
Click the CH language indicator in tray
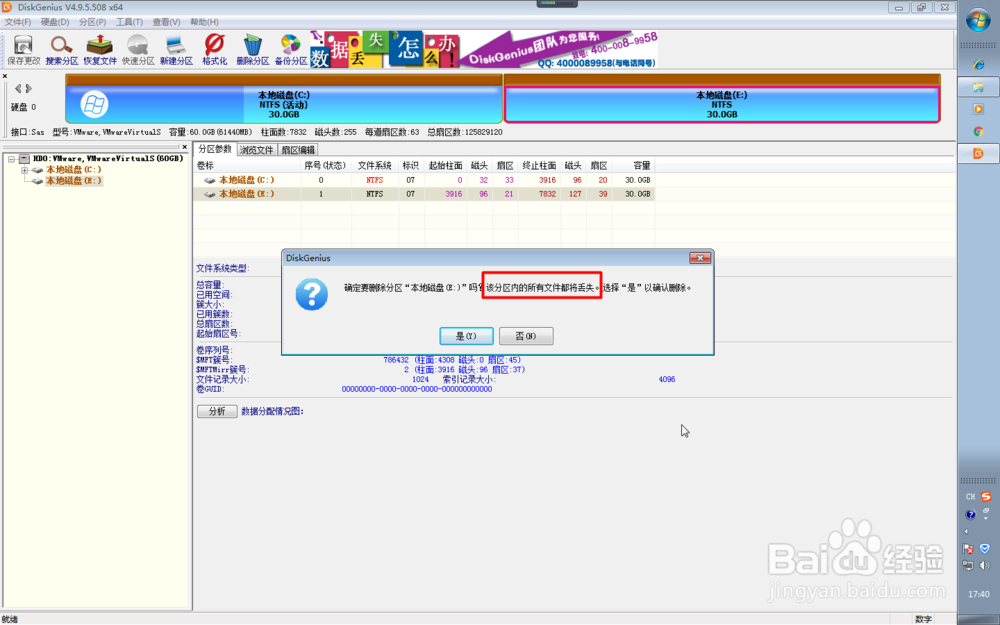click(x=970, y=496)
